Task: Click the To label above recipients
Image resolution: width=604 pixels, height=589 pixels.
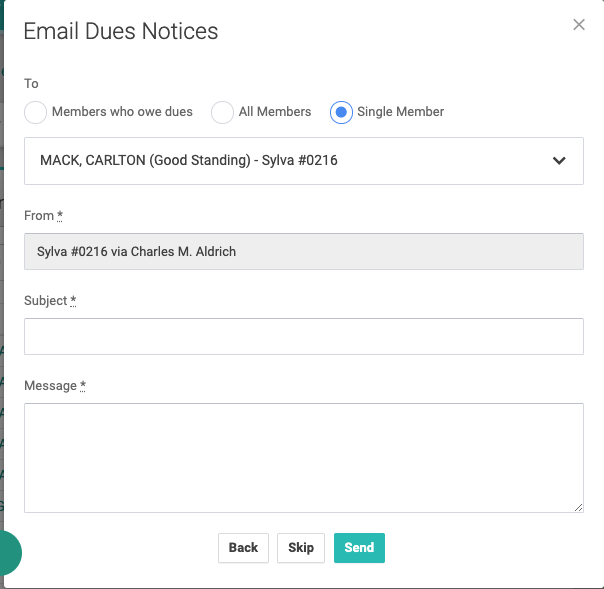Action: (x=31, y=84)
